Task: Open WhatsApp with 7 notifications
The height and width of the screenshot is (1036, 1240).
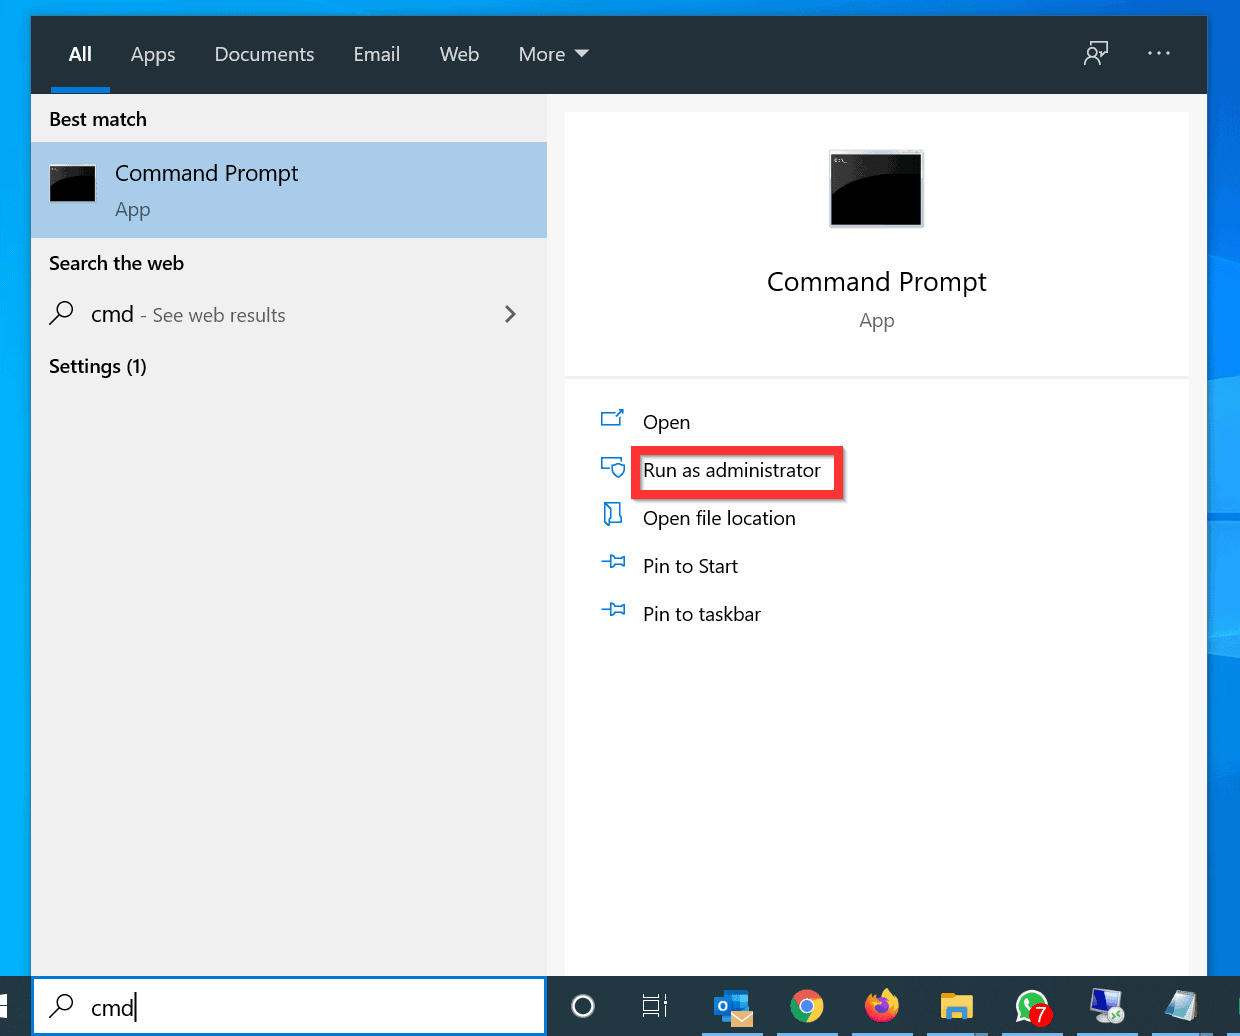Action: [x=1032, y=1007]
